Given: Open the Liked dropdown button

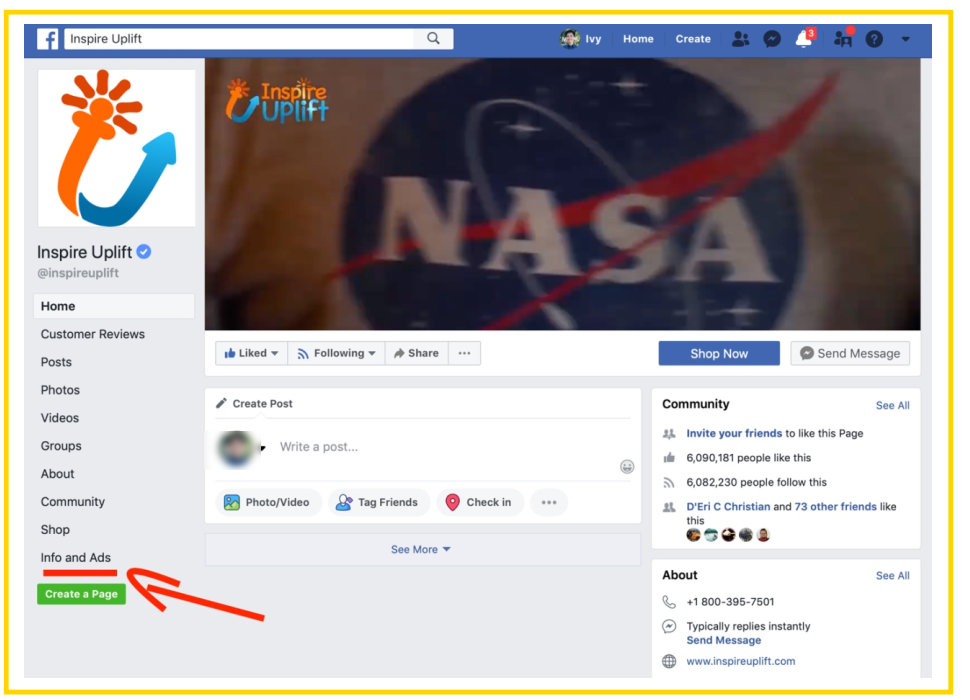Looking at the screenshot, I should click(x=251, y=353).
